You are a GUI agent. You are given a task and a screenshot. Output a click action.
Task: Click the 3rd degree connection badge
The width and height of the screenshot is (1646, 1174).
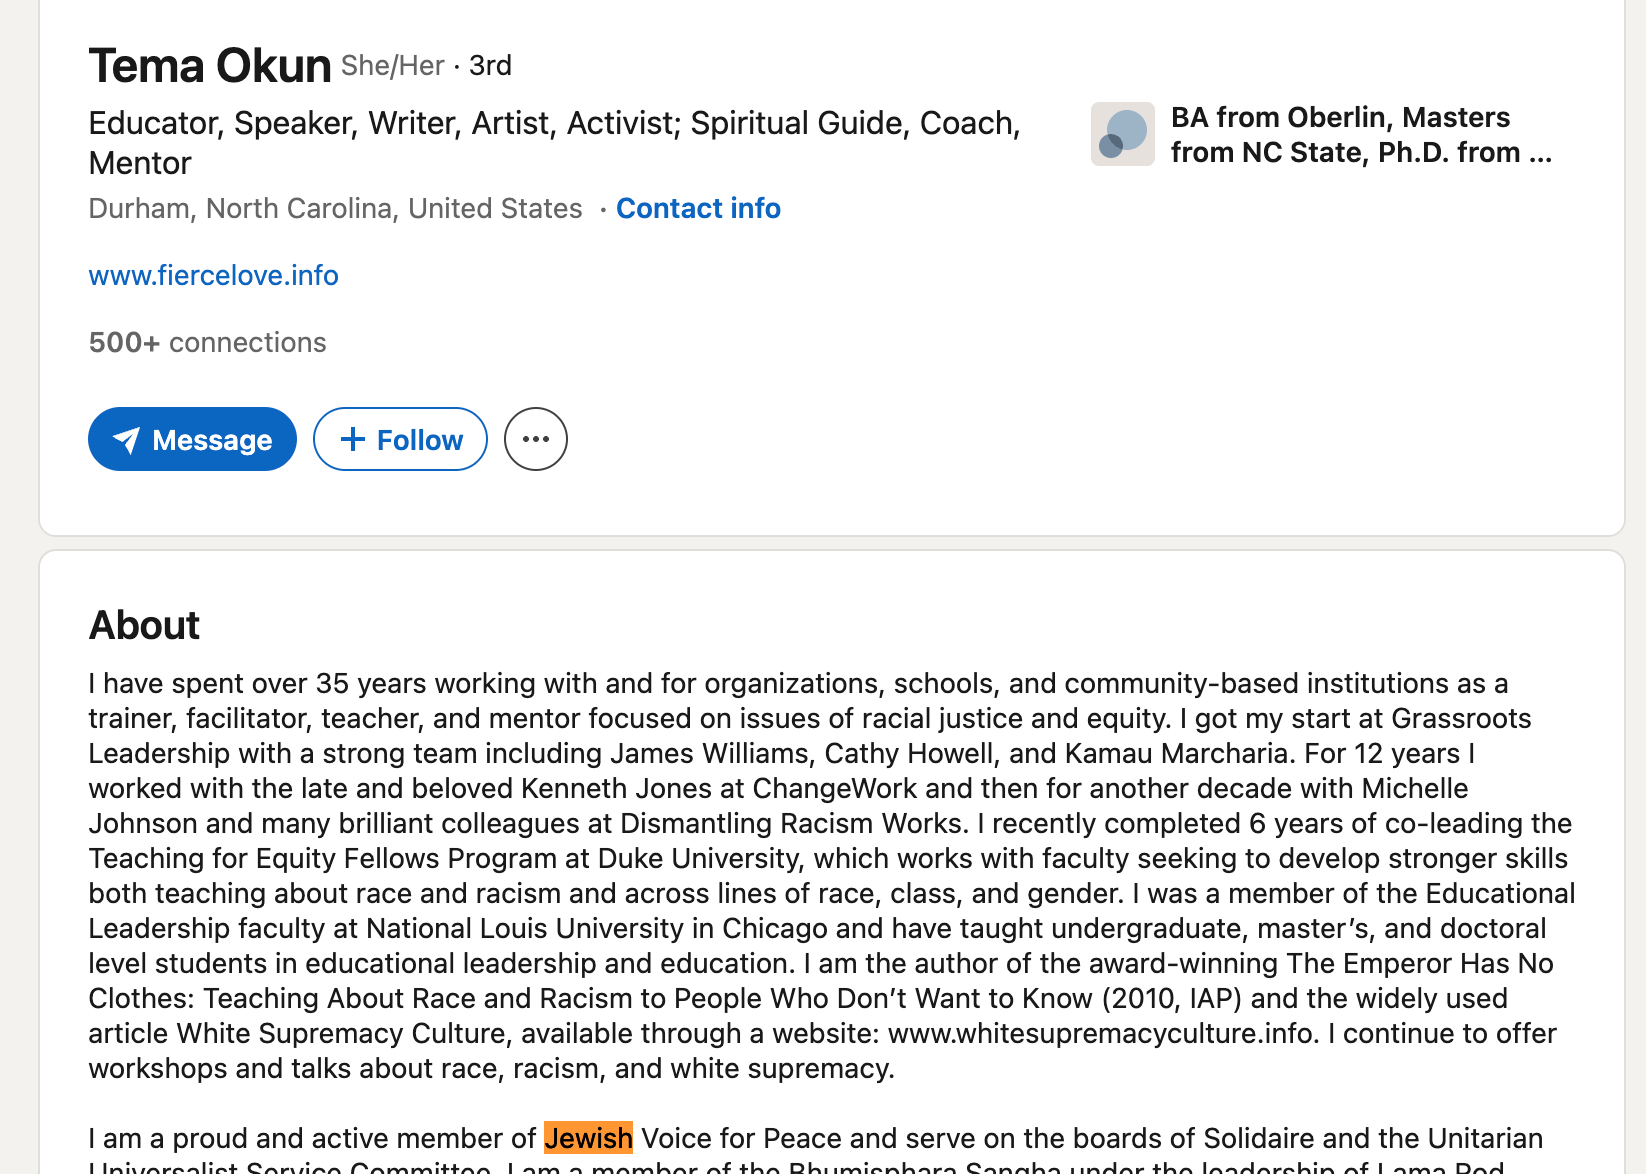click(x=490, y=66)
